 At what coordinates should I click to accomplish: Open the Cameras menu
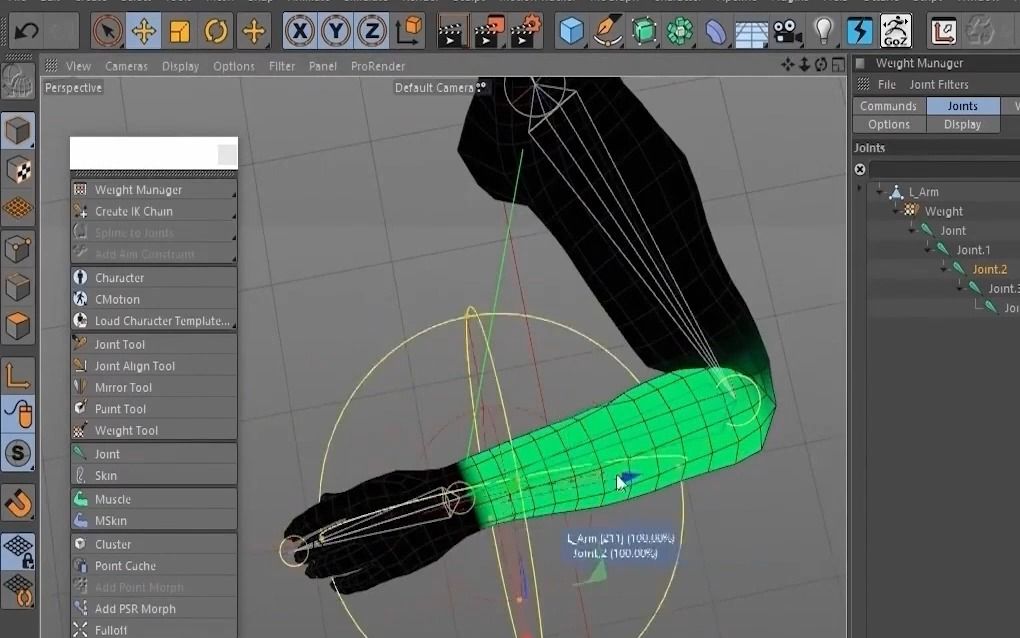click(128, 65)
